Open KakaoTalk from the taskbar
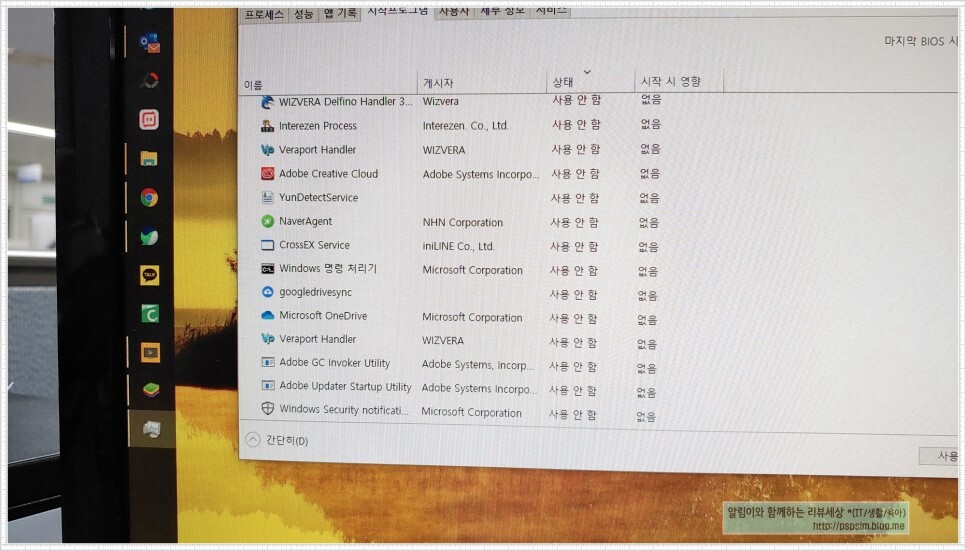Image resolution: width=966 pixels, height=551 pixels. tap(150, 275)
